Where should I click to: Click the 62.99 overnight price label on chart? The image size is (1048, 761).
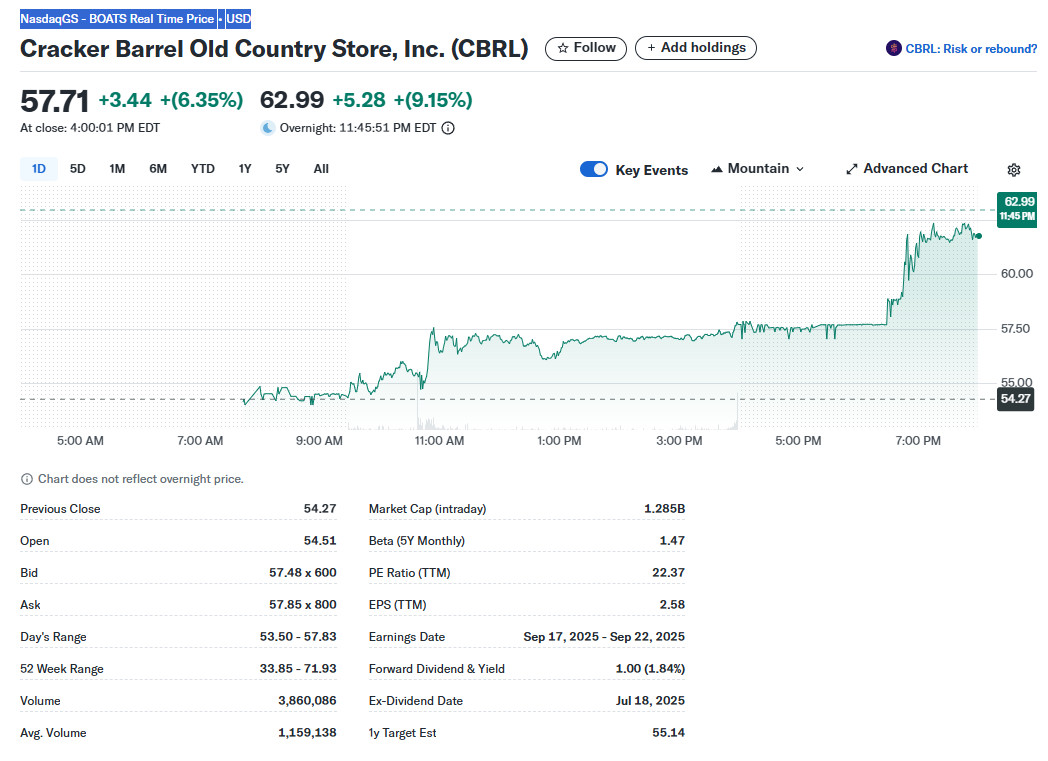[1017, 208]
